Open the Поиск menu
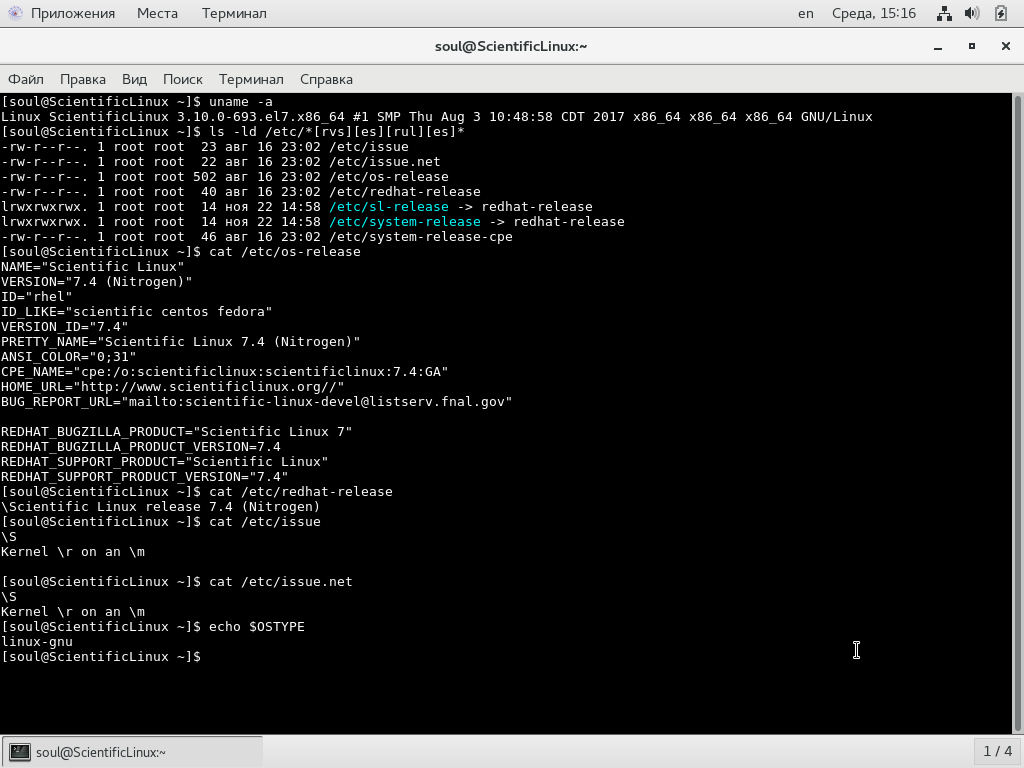1024x768 pixels. (x=182, y=79)
